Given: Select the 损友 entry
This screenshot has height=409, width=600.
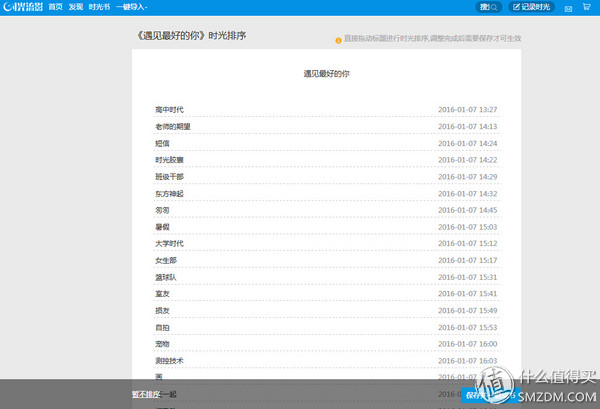Looking at the screenshot, I should click(x=162, y=311).
